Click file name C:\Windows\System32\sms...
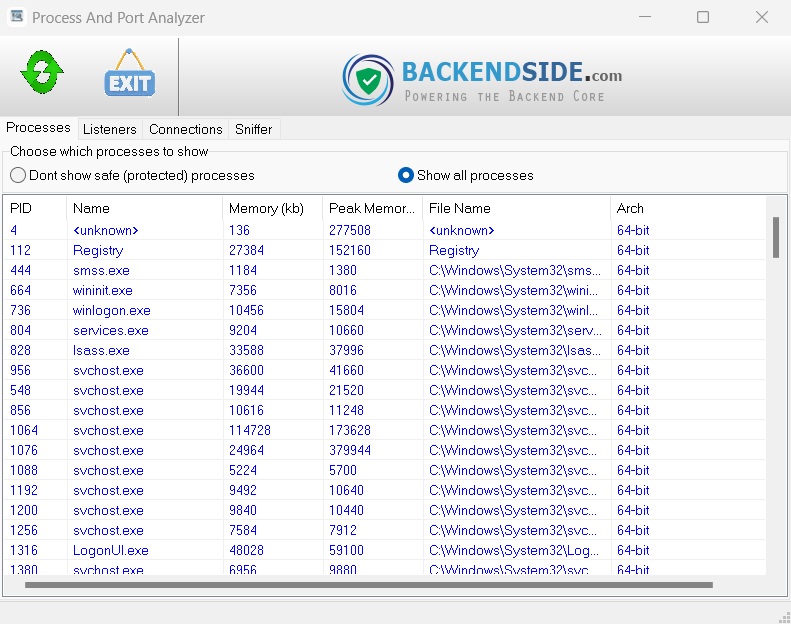Image resolution: width=791 pixels, height=624 pixels. (515, 270)
